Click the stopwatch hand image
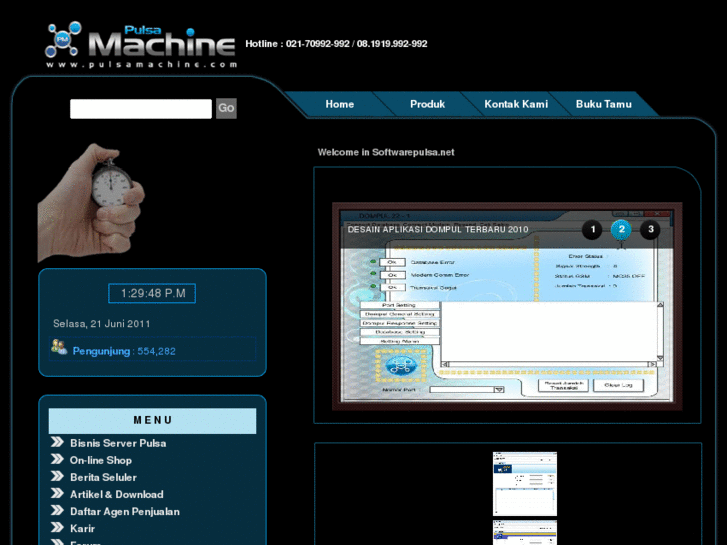This screenshot has width=727, height=545. pyautogui.click(x=91, y=203)
